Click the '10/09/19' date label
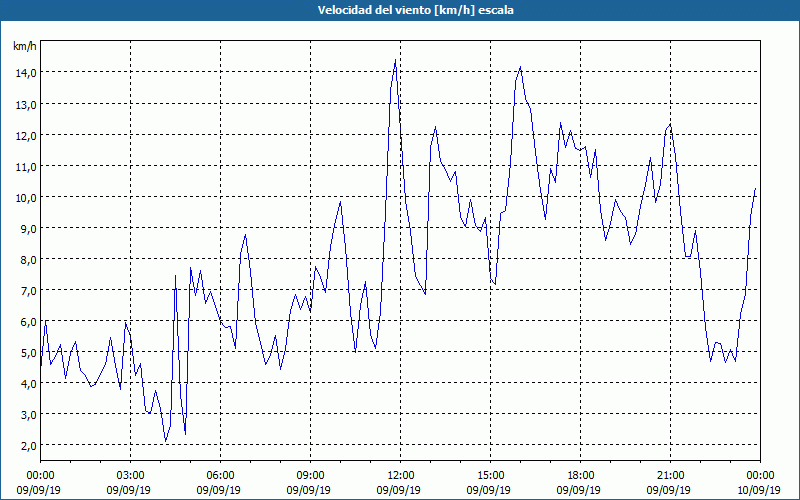The height and width of the screenshot is (500, 800). tap(758, 490)
